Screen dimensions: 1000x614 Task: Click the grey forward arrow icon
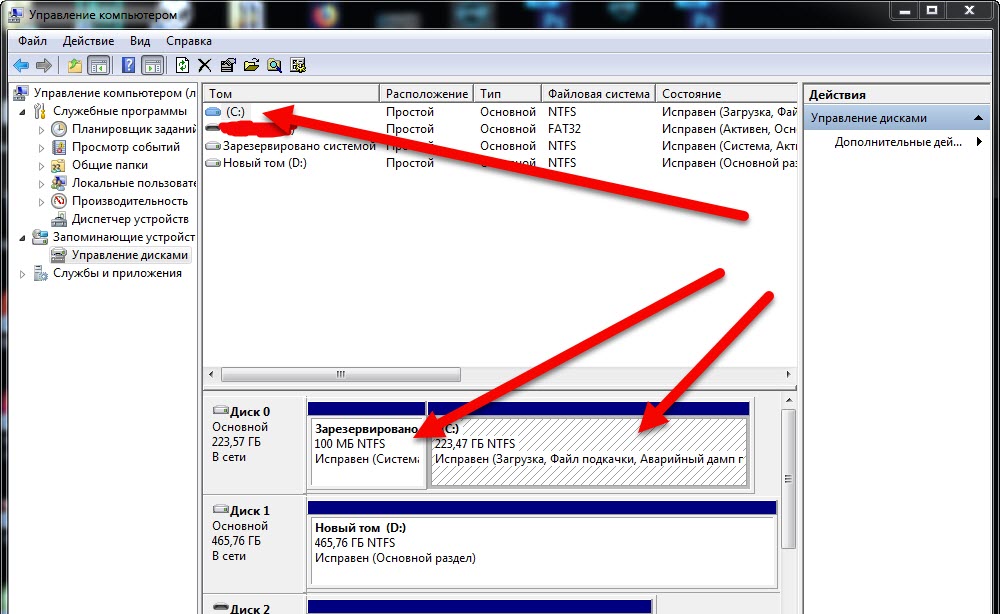pos(43,65)
